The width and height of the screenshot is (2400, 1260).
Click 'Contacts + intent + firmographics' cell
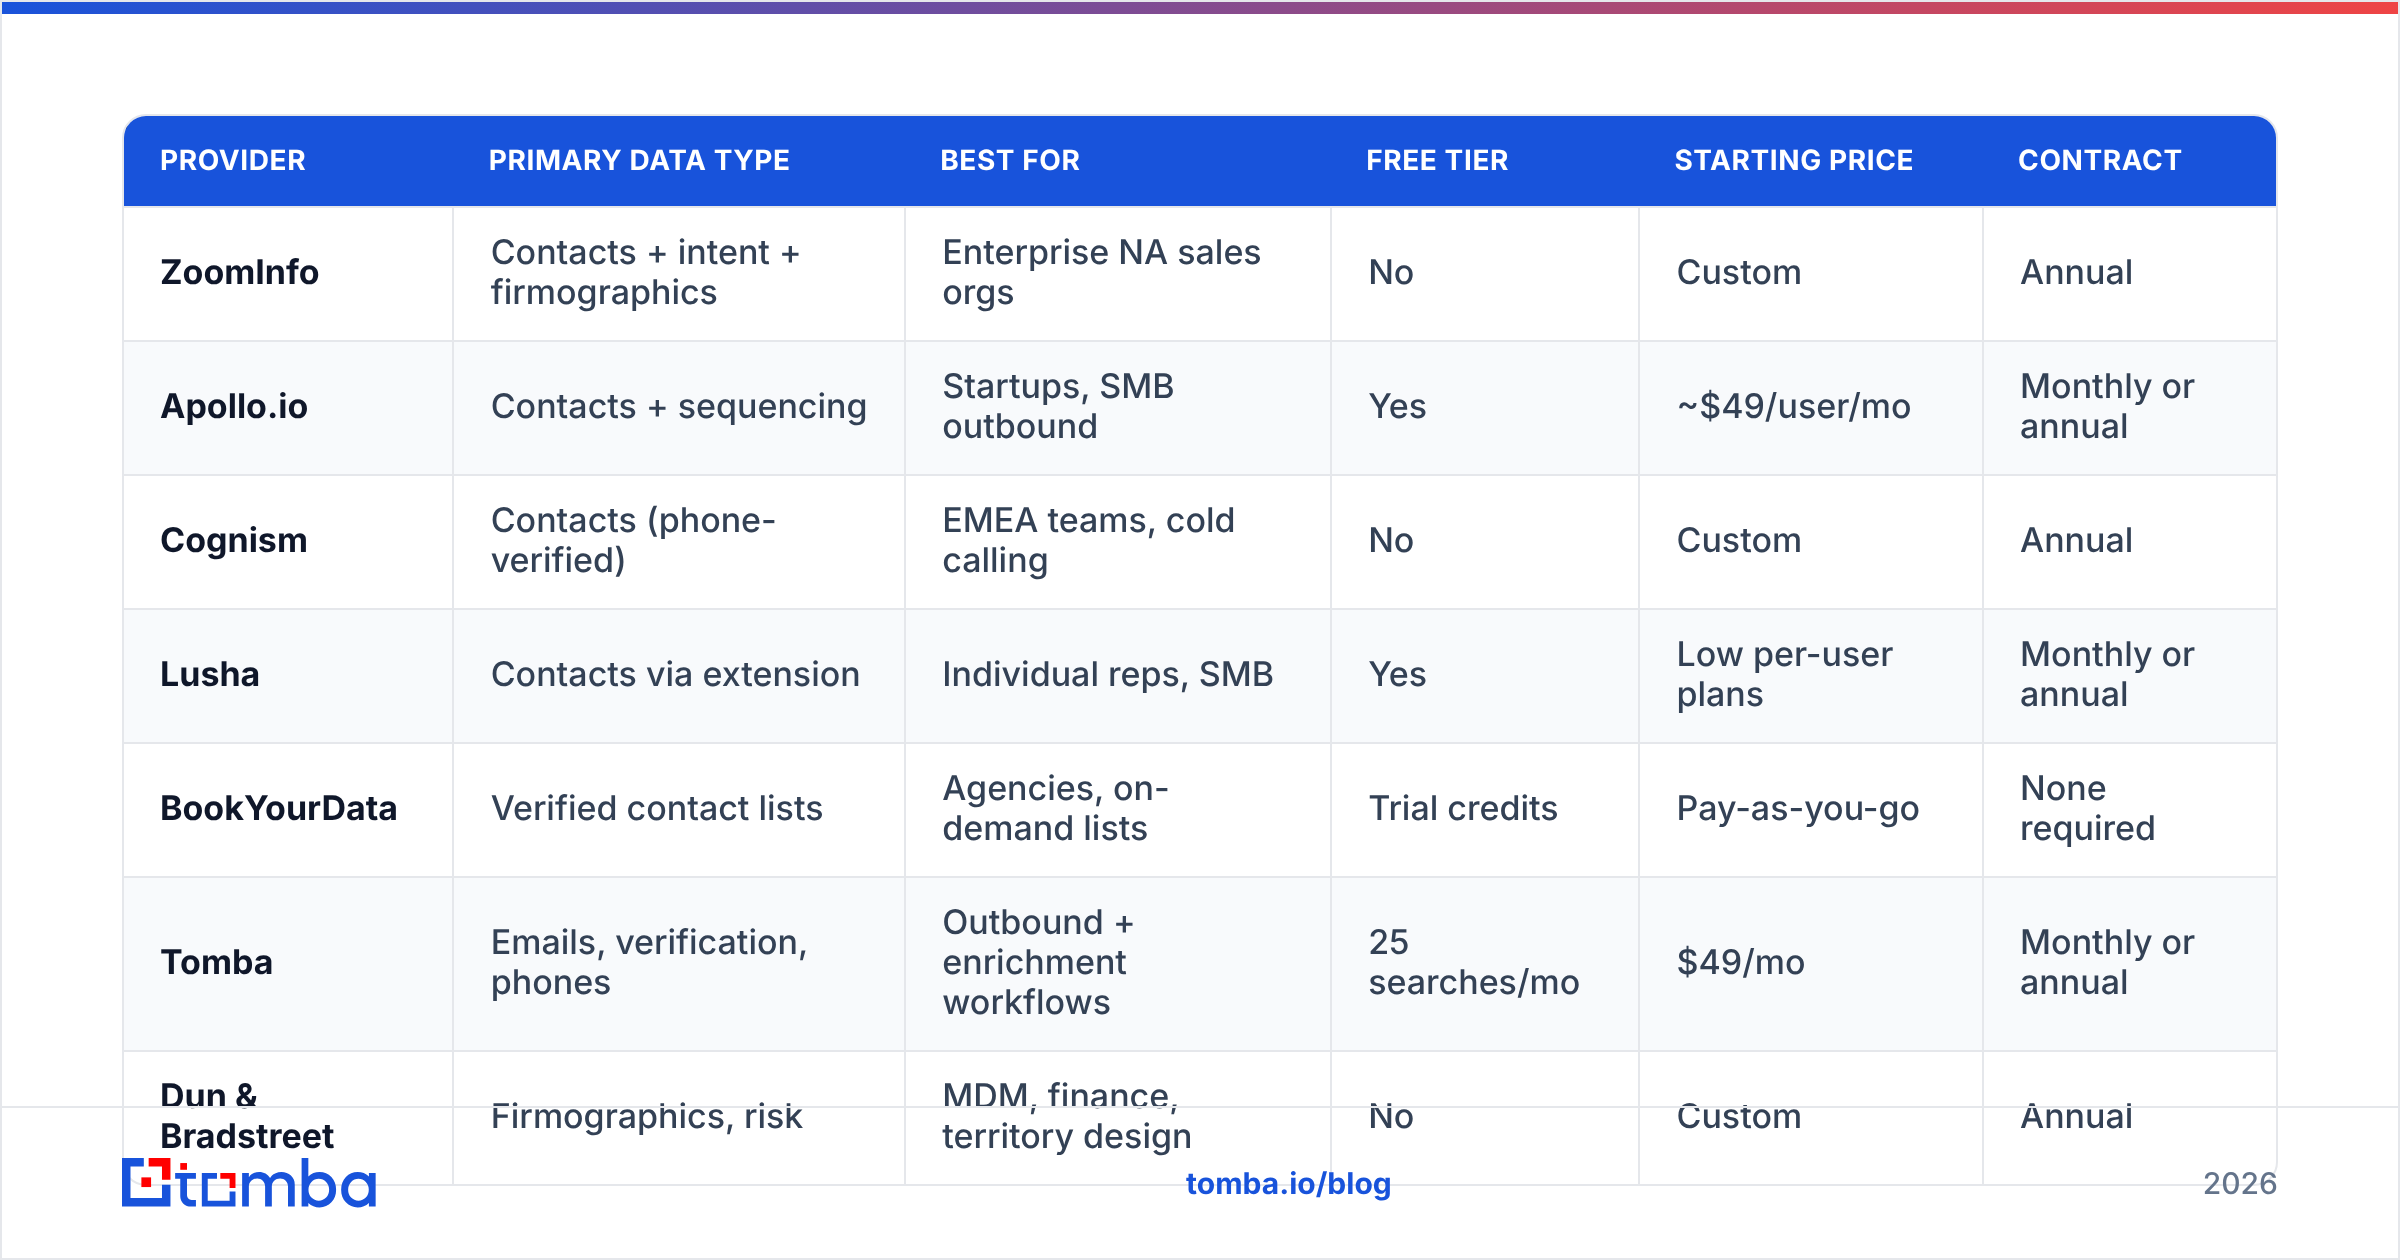click(679, 273)
